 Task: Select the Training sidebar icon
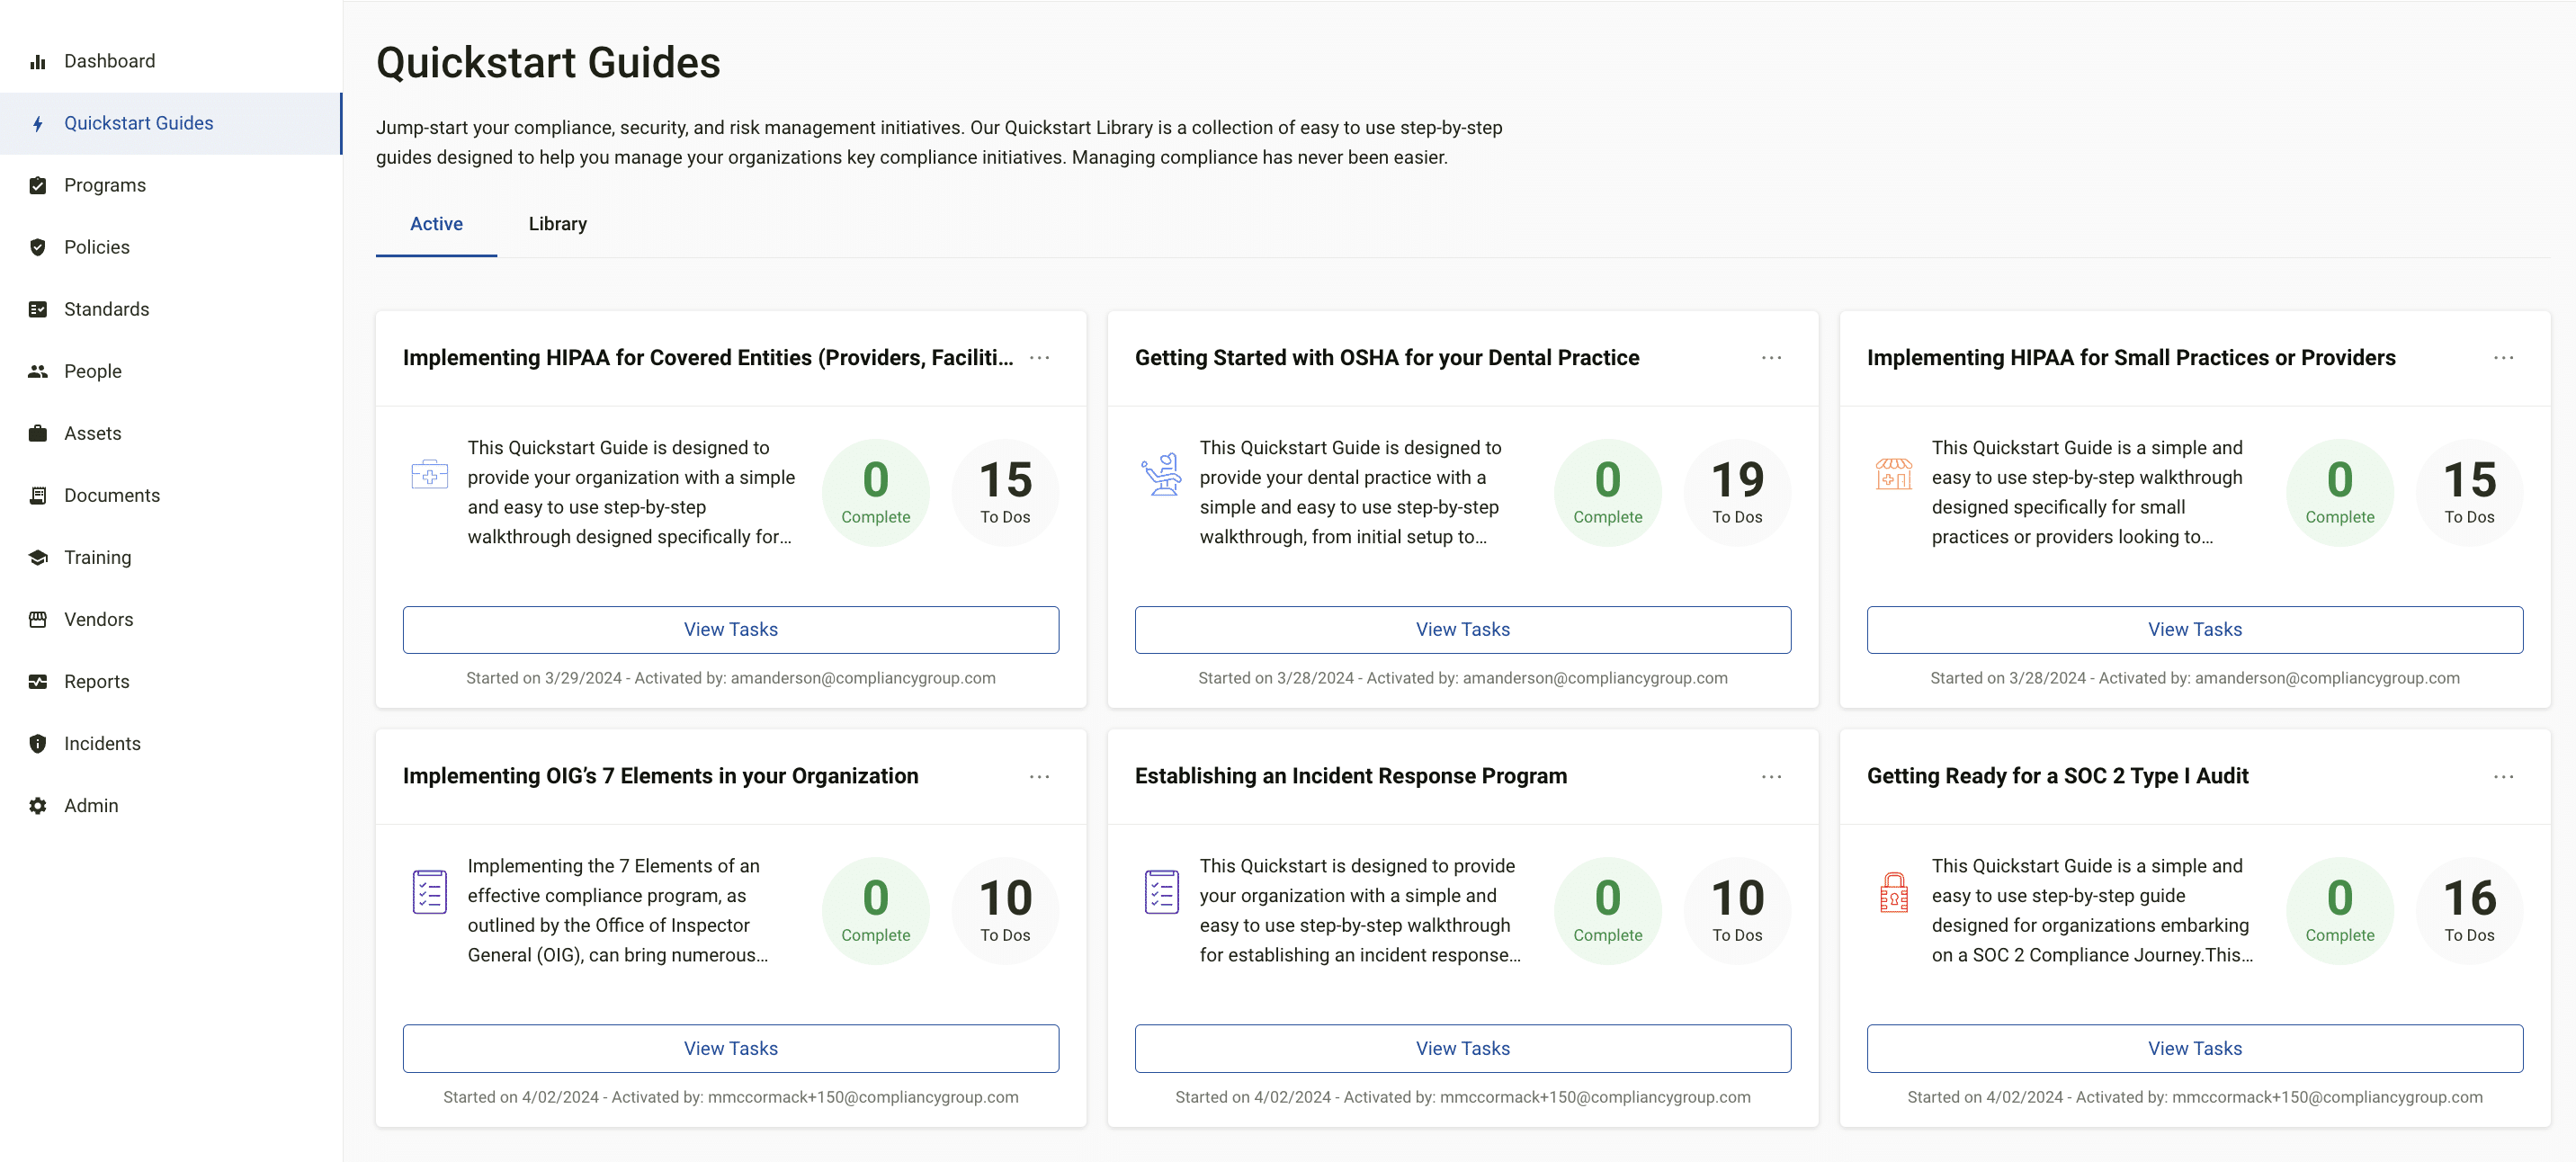pyautogui.click(x=37, y=557)
